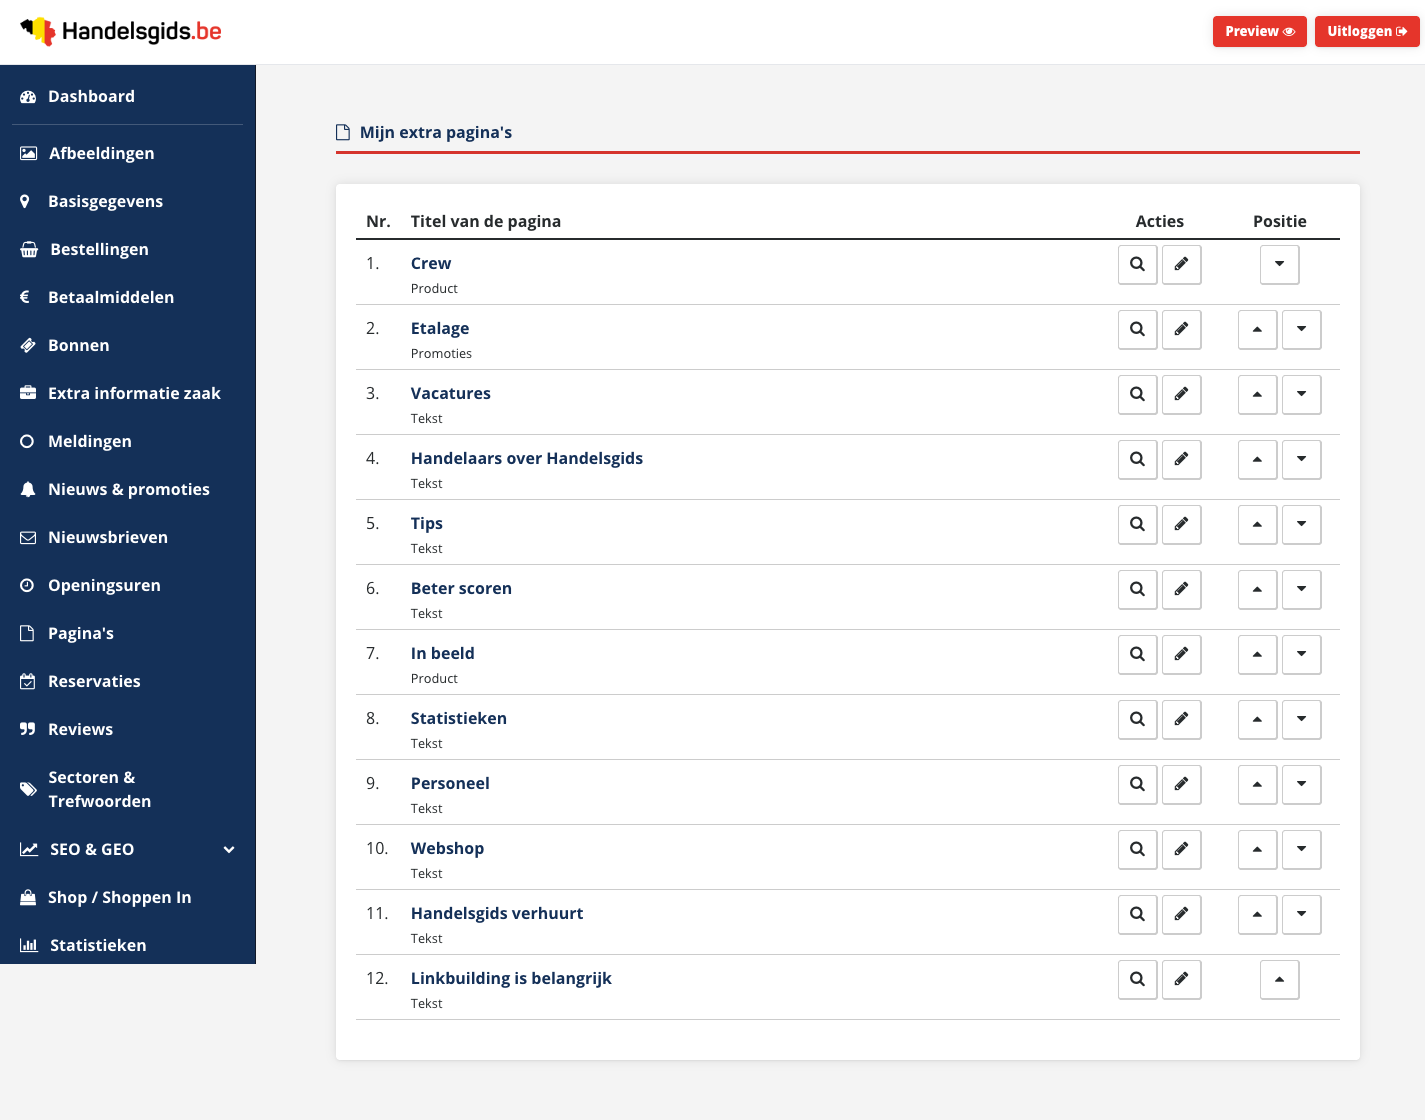This screenshot has width=1425, height=1120.
Task: Edit Handelaars over Handelsgids with pencil
Action: 1181,459
